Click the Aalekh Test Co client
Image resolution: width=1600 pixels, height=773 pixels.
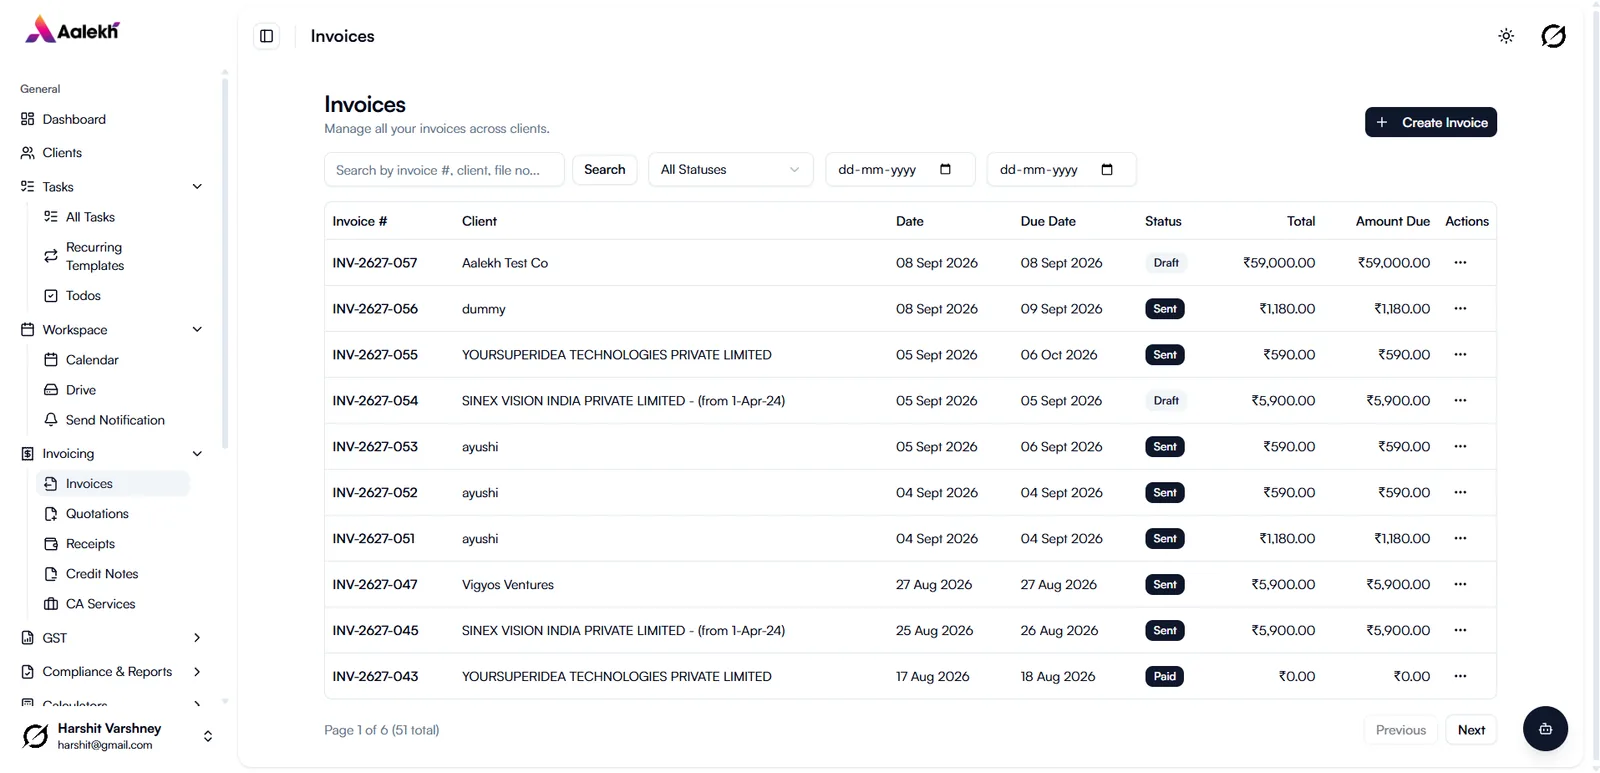pos(505,263)
